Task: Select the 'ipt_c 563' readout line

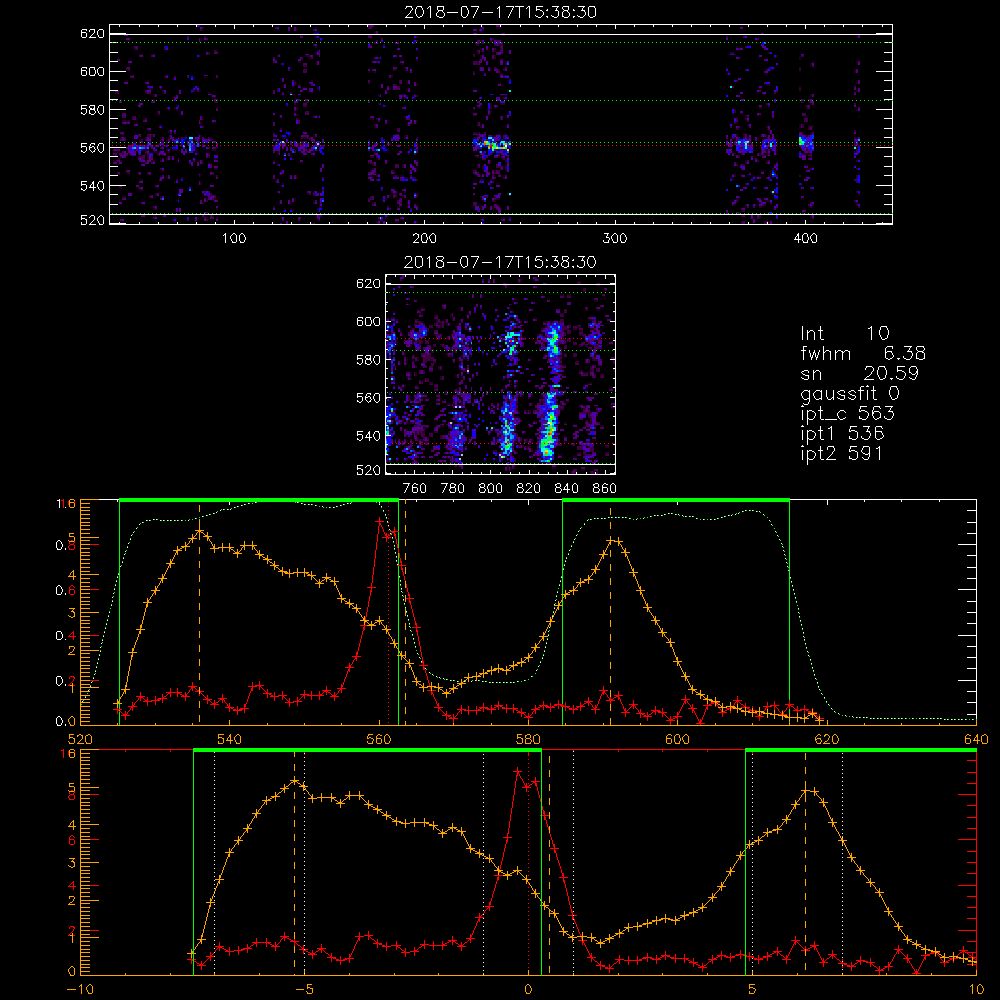Action: [x=848, y=414]
